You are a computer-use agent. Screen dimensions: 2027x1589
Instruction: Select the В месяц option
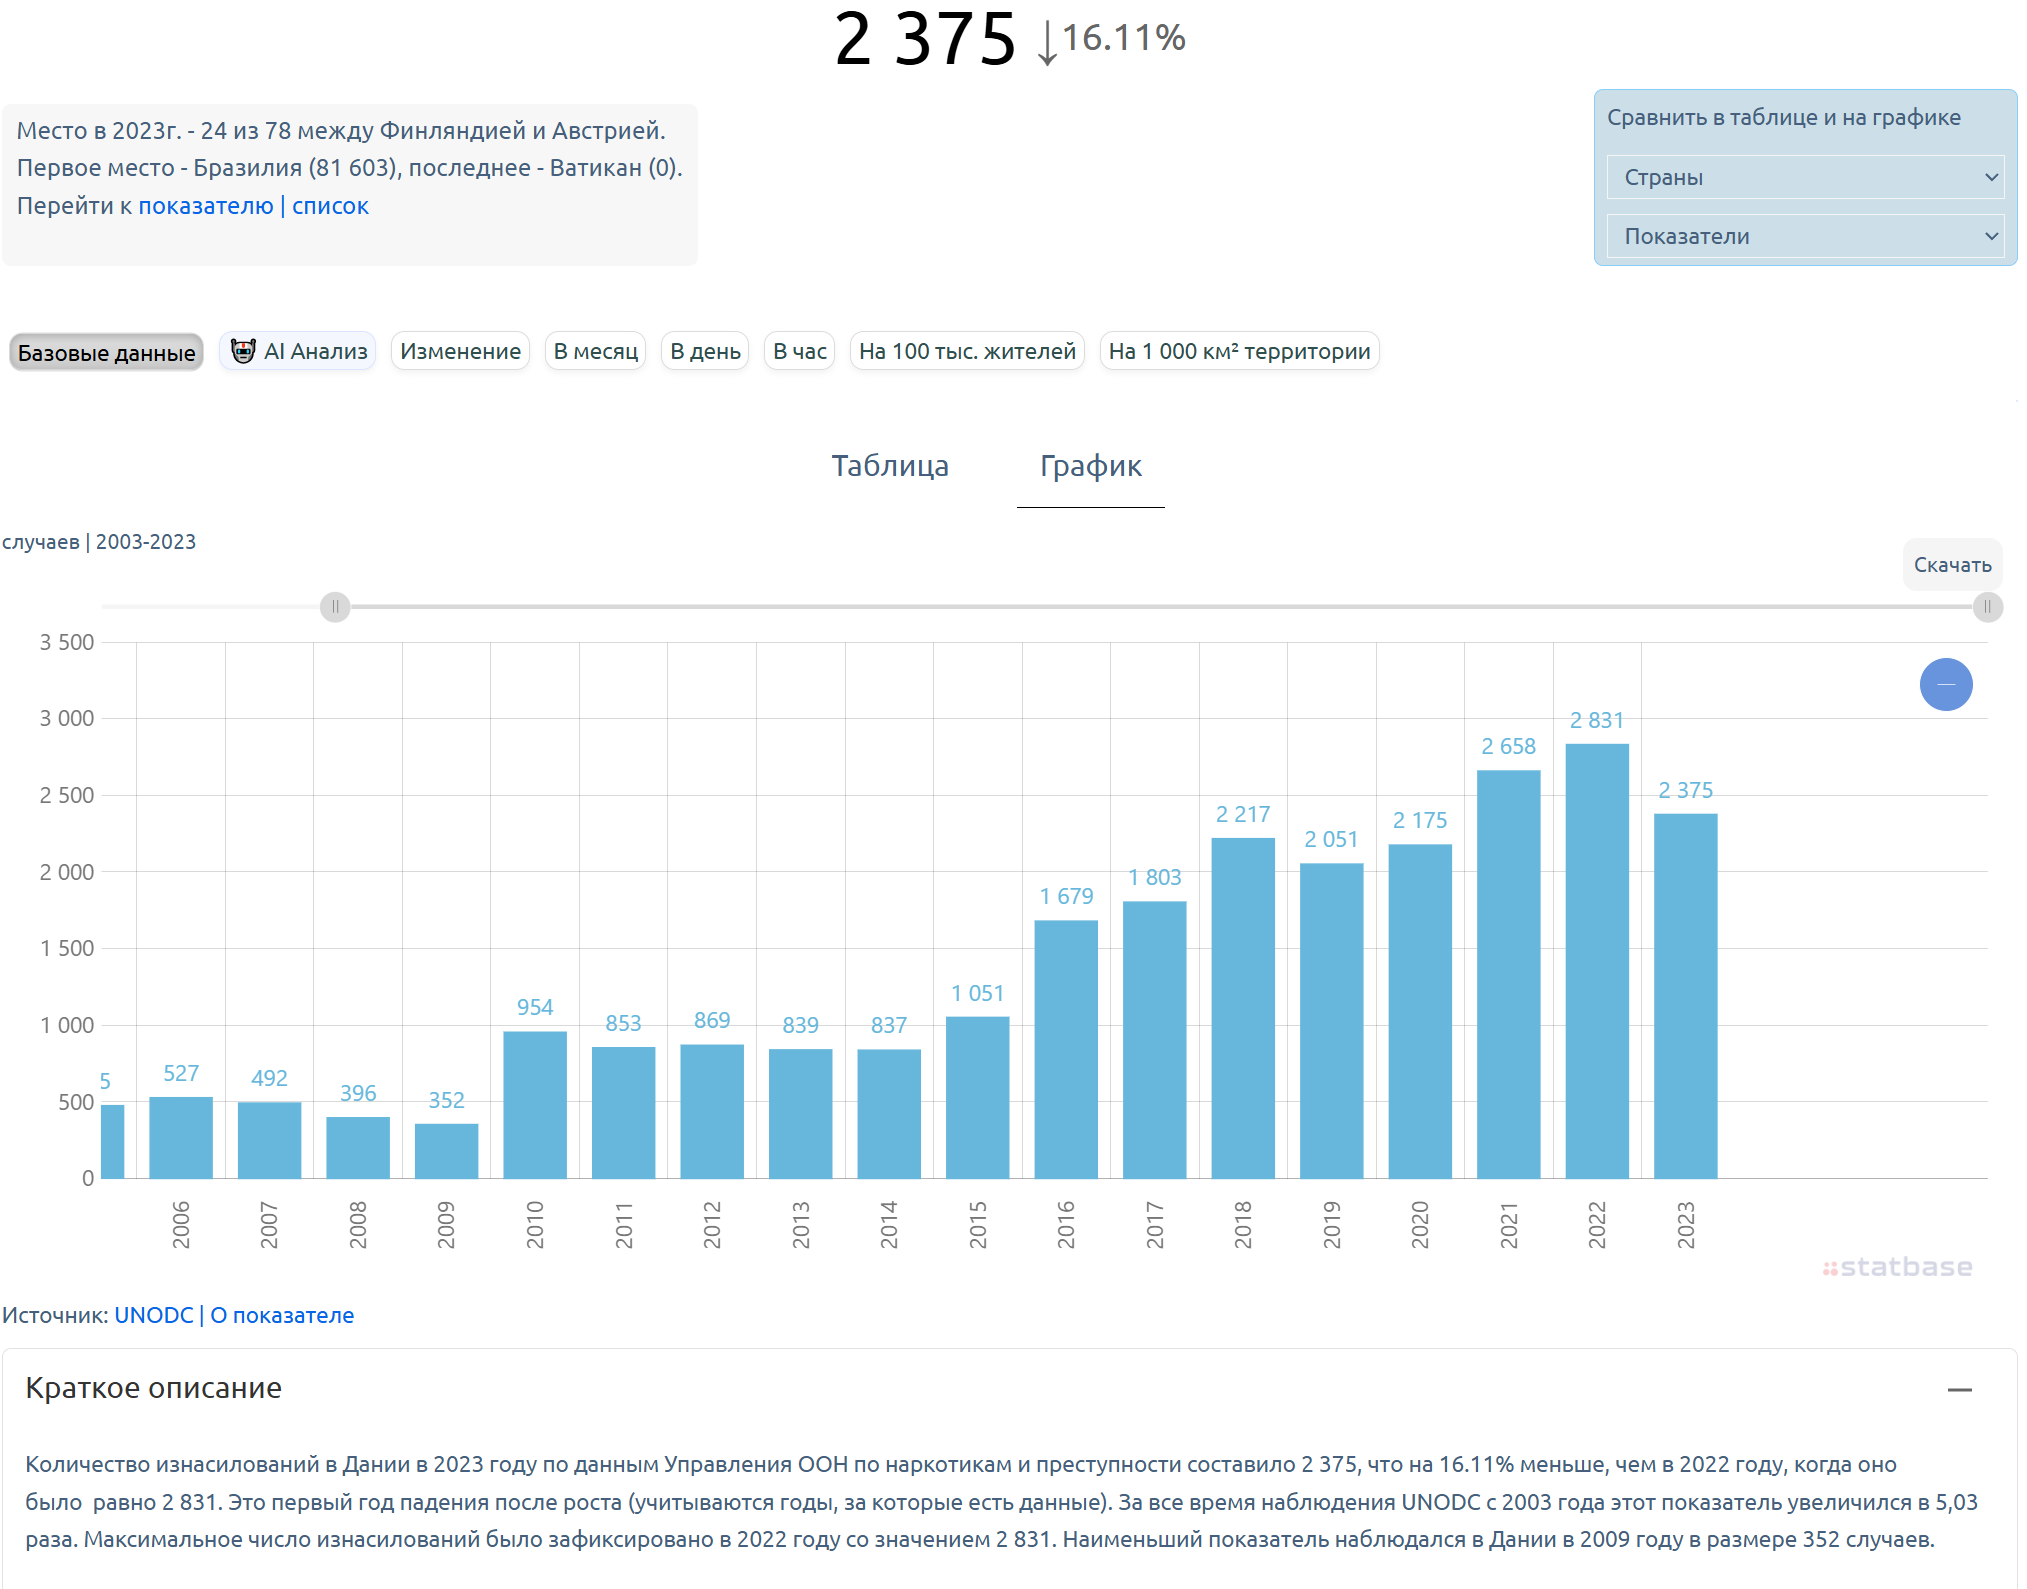595,351
